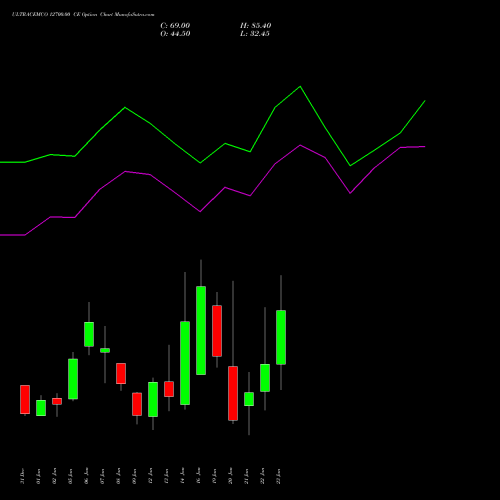Select the long red candlestick above 20 Jan
This screenshot has height=500, width=500.
click(x=233, y=393)
